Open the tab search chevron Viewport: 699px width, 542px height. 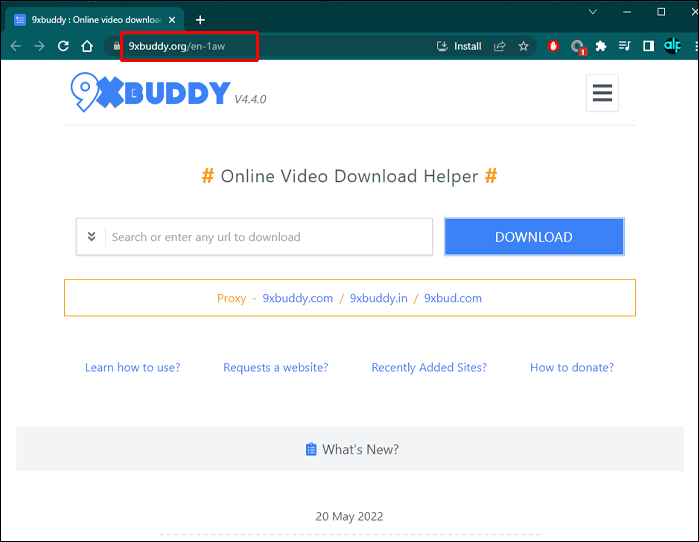point(592,12)
